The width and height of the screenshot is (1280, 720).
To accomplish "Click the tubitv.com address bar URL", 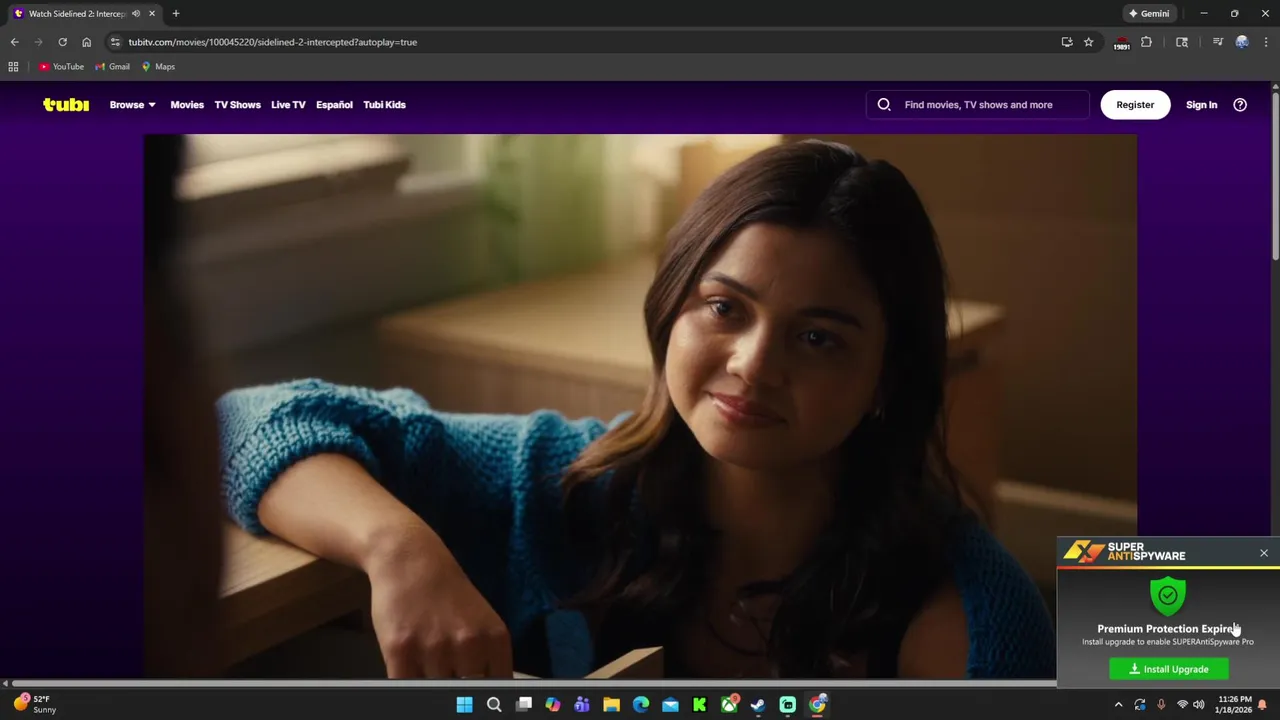I will point(272,42).
